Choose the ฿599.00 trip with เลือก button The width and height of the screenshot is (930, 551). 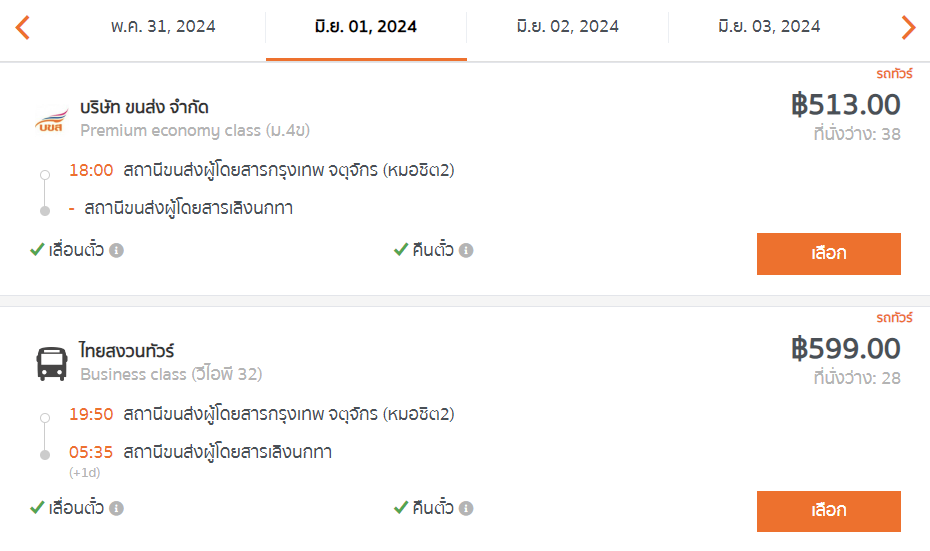pos(829,511)
